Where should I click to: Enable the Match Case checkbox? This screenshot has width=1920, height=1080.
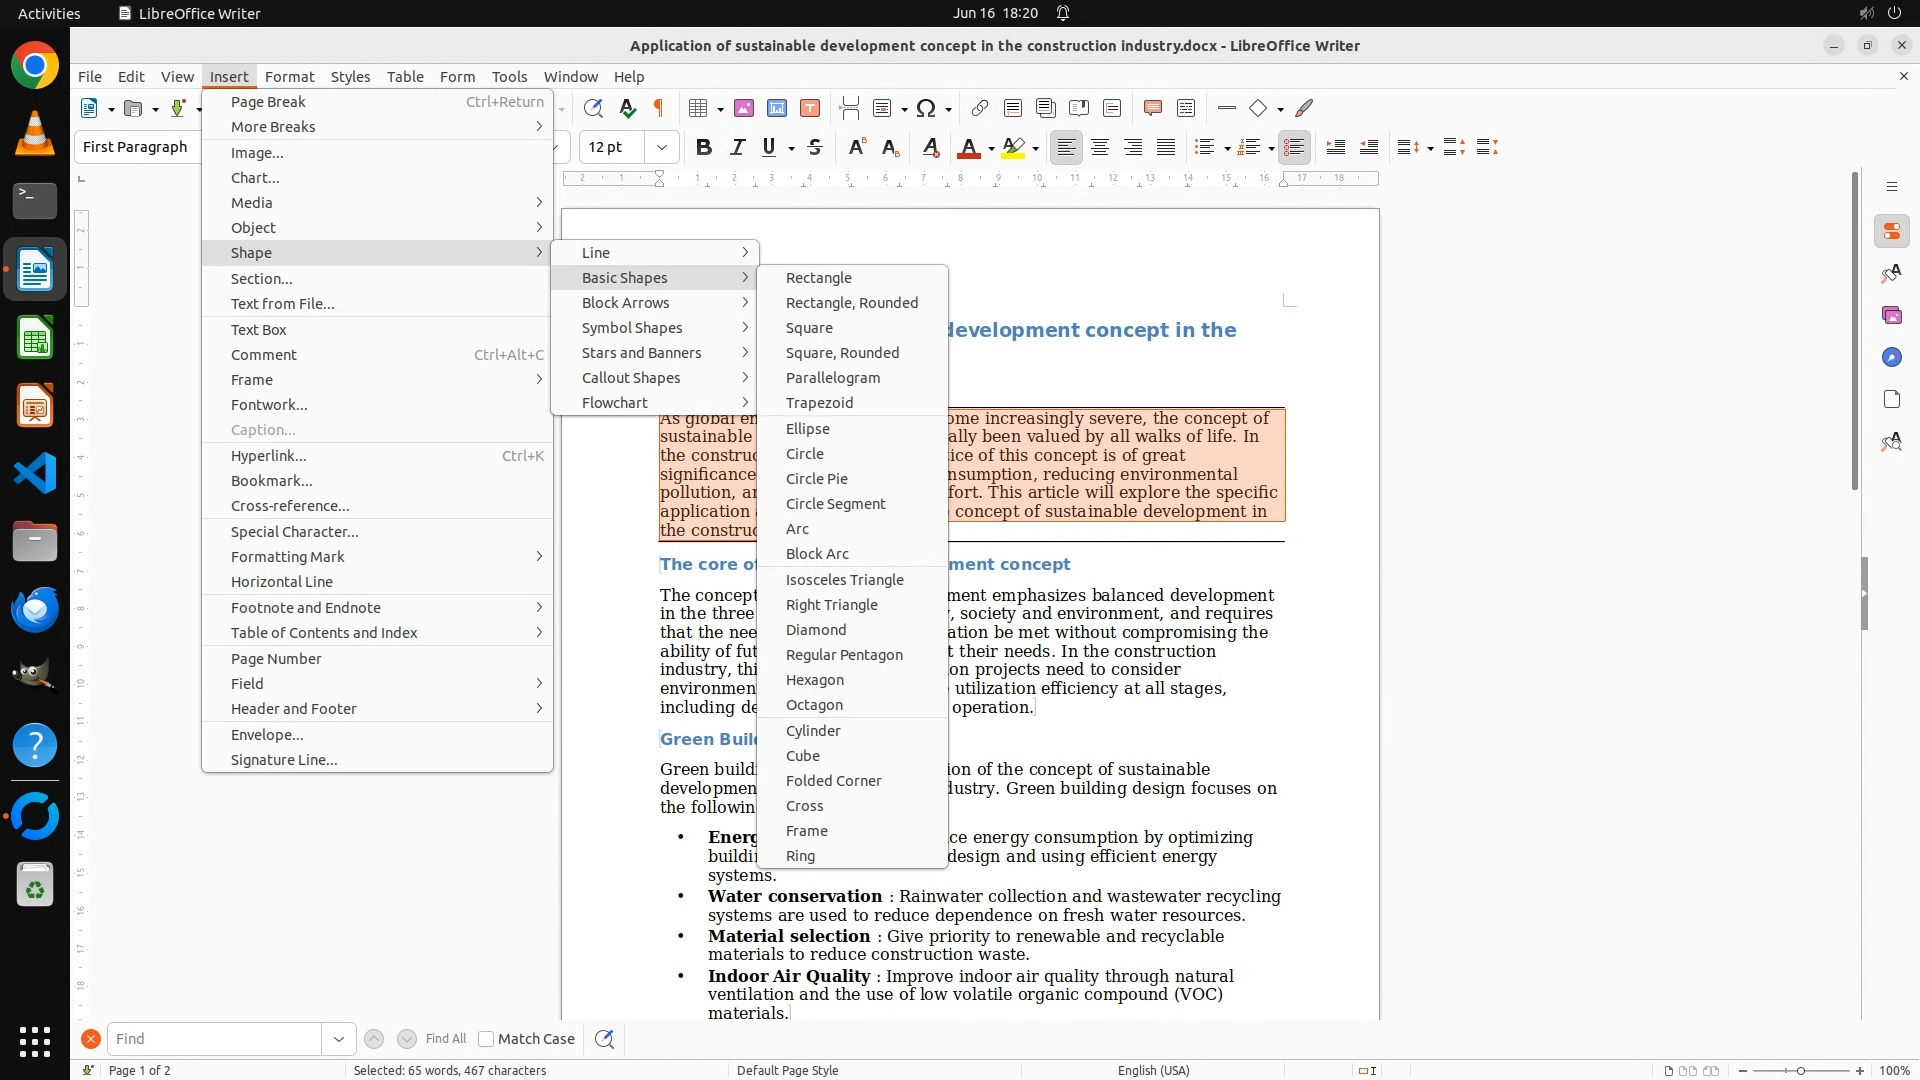coord(486,1039)
